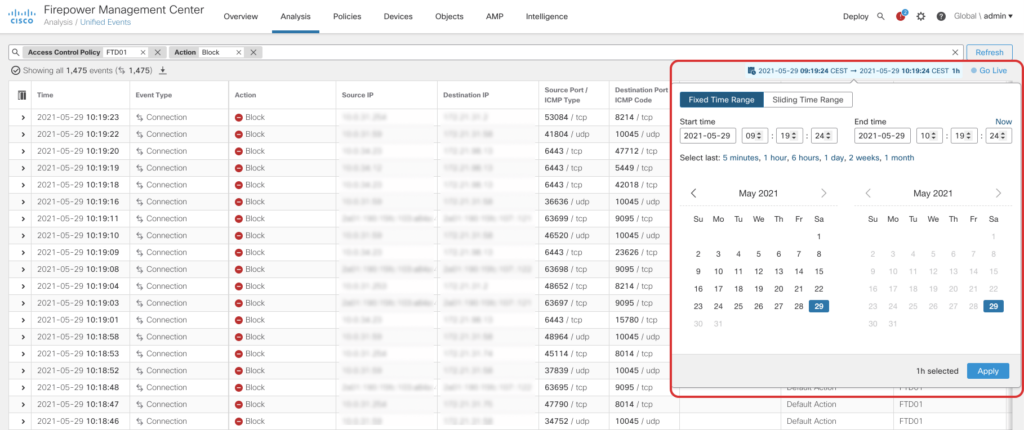Open the Objects menu
1024x430 pixels.
(449, 16)
